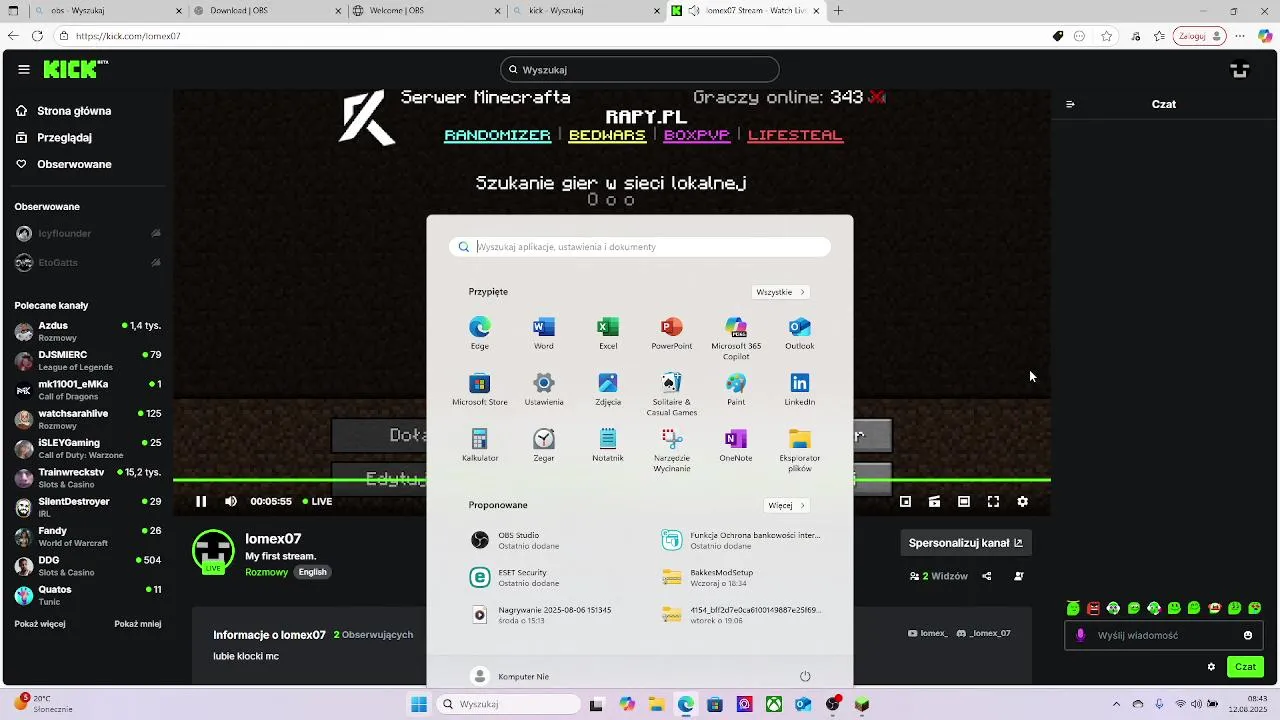Switch to Welcome | OBS tab

pyautogui.click(x=425, y=11)
